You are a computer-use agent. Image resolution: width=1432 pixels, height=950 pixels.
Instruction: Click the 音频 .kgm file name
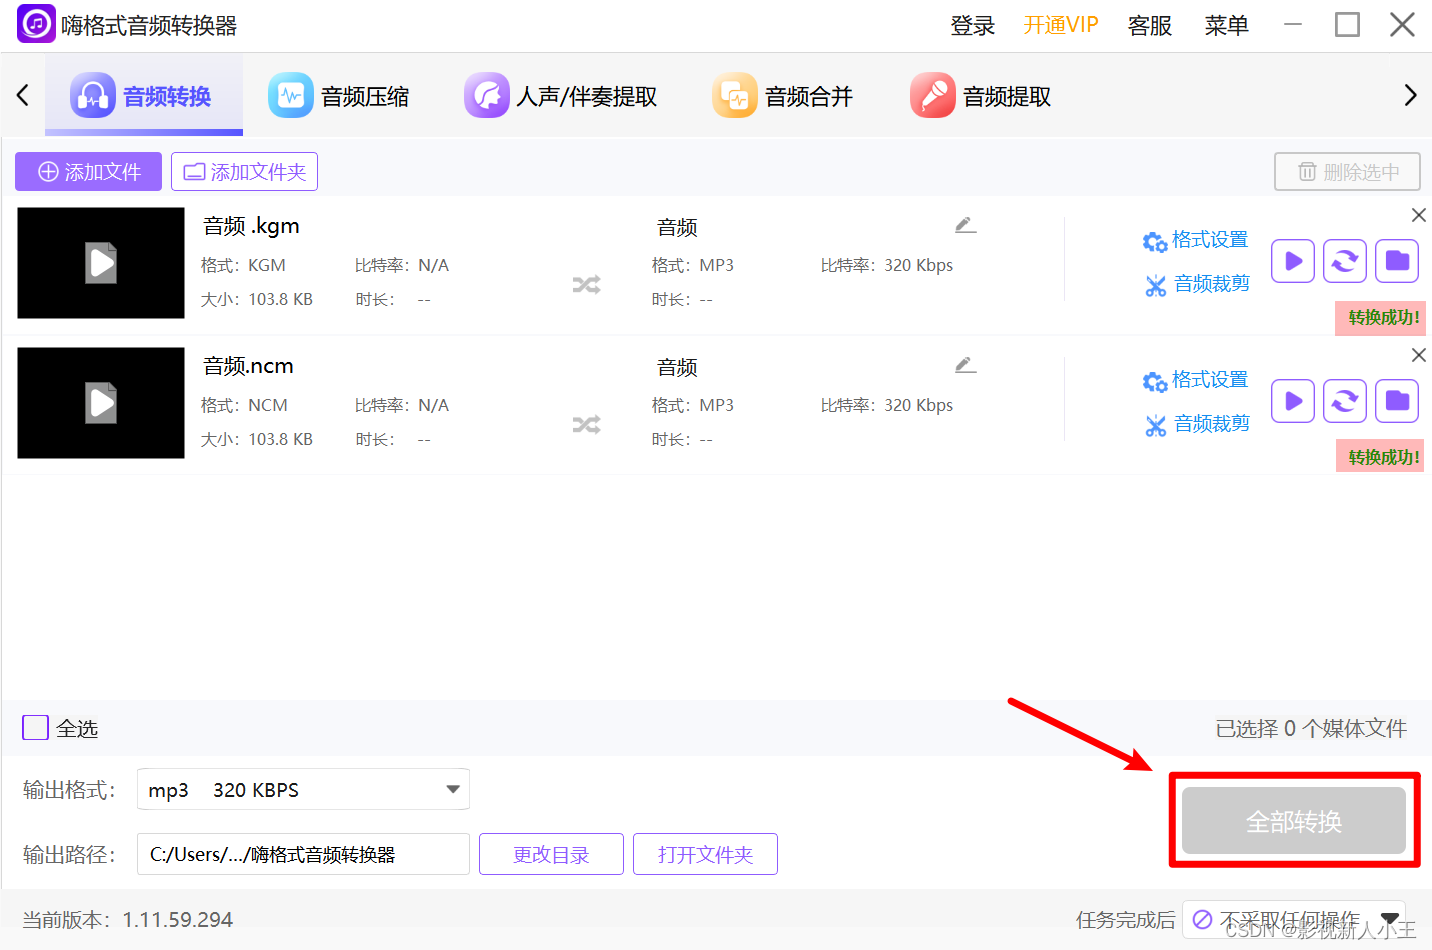[251, 226]
